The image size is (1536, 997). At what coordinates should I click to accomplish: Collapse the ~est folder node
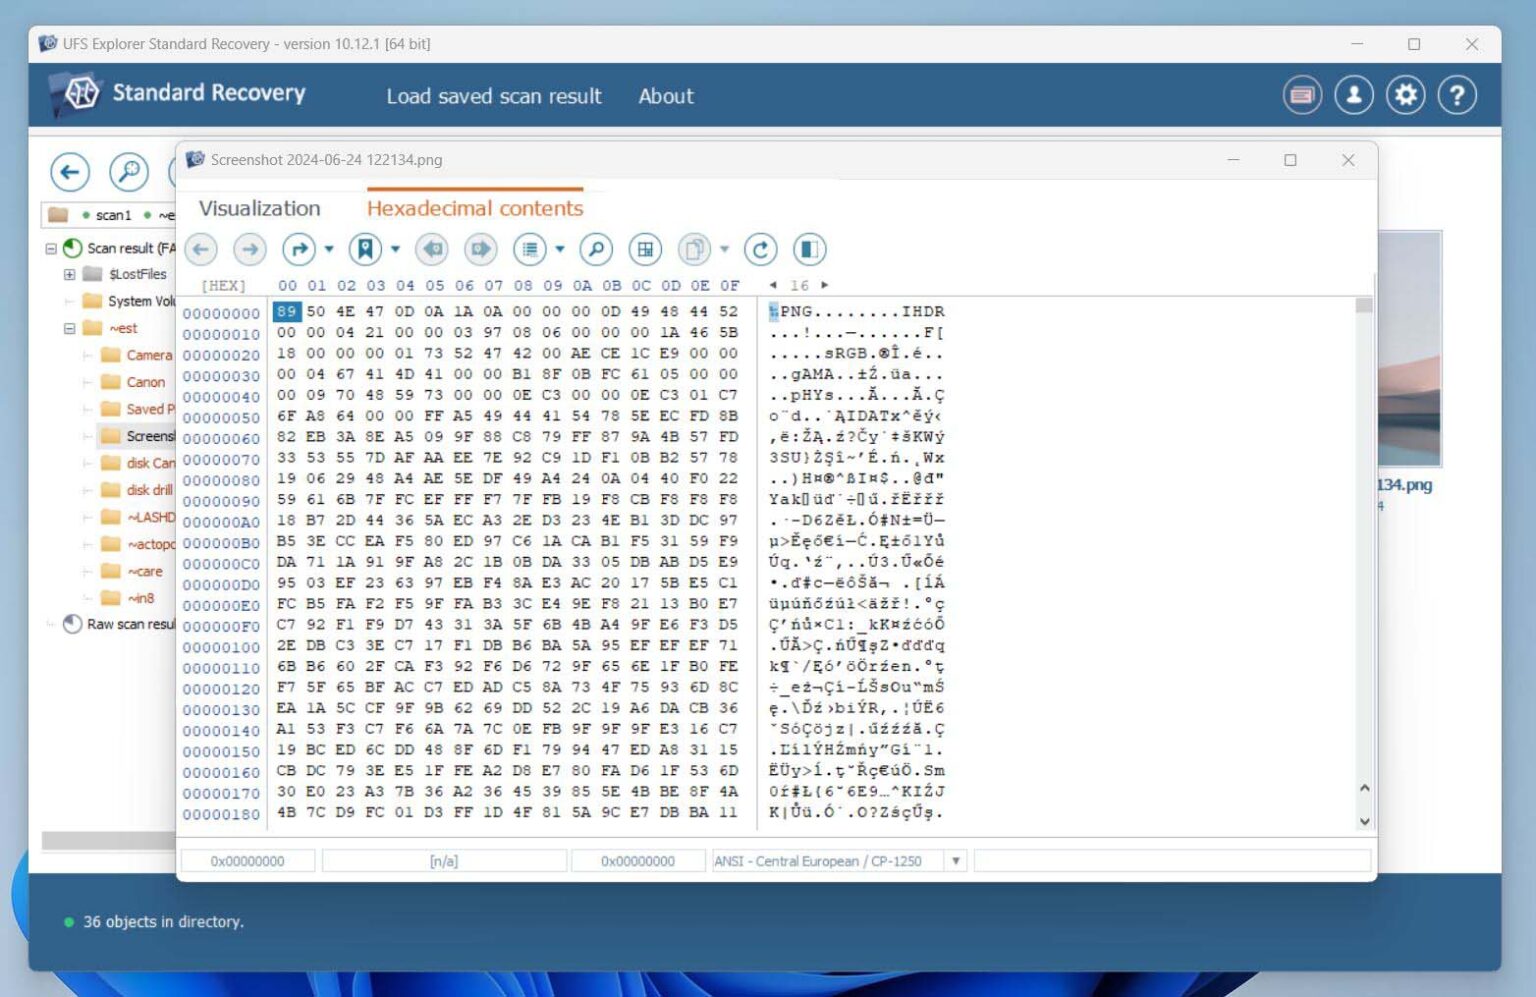pos(69,328)
